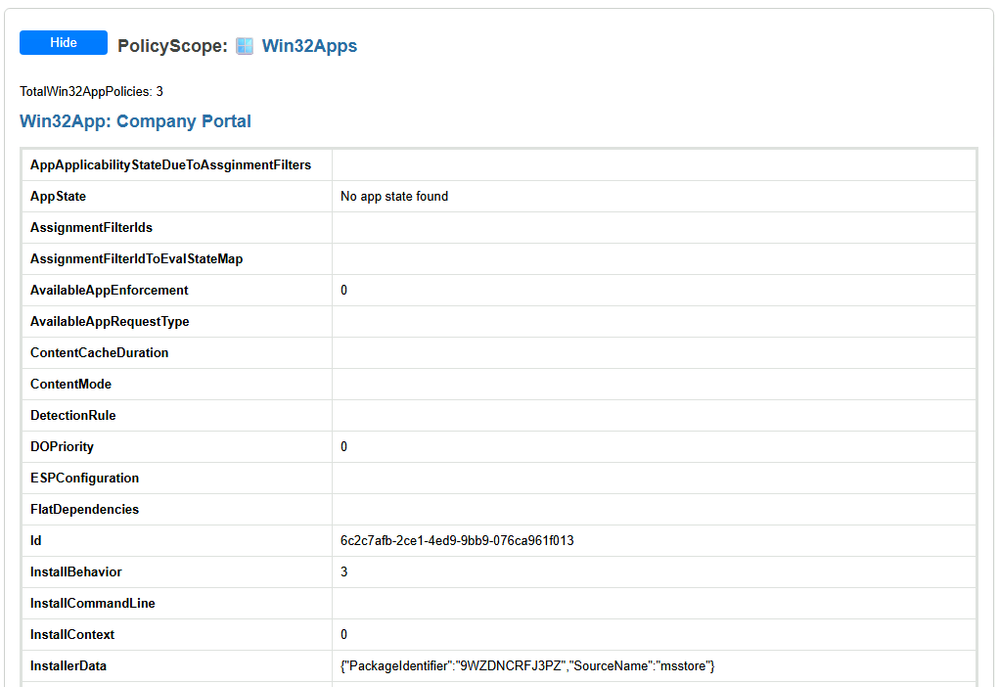Select the AppState property label
The image size is (999, 687).
pyautogui.click(x=58, y=196)
